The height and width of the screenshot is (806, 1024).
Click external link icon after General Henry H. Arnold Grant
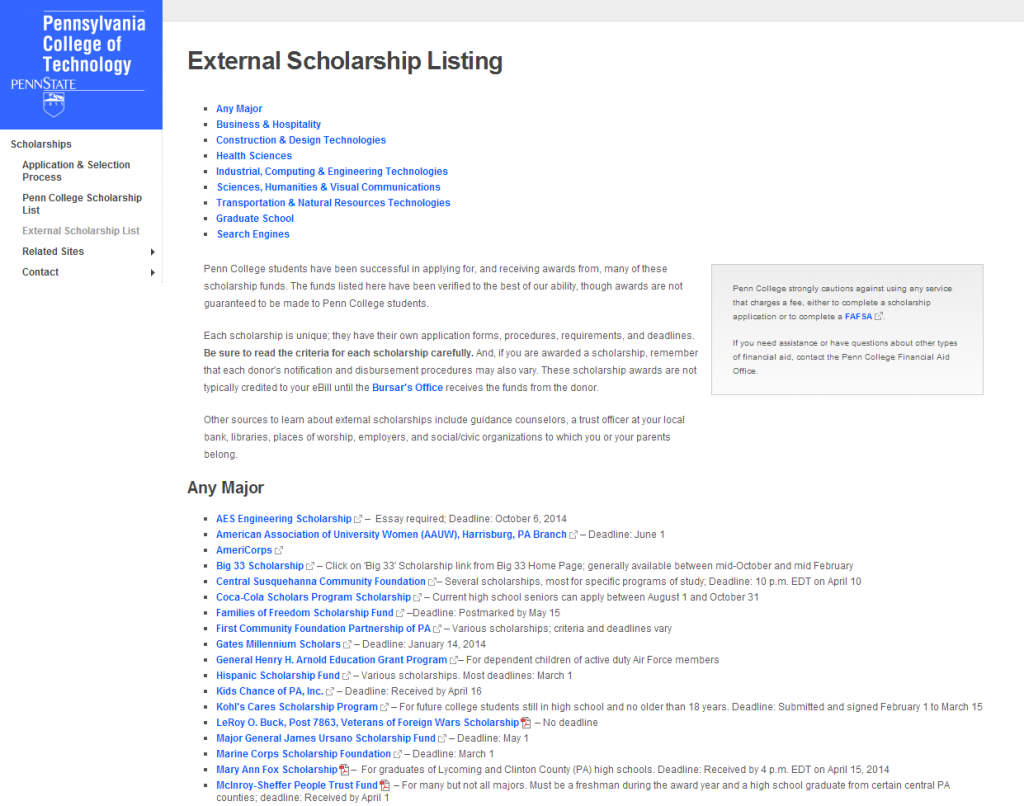click(x=453, y=660)
